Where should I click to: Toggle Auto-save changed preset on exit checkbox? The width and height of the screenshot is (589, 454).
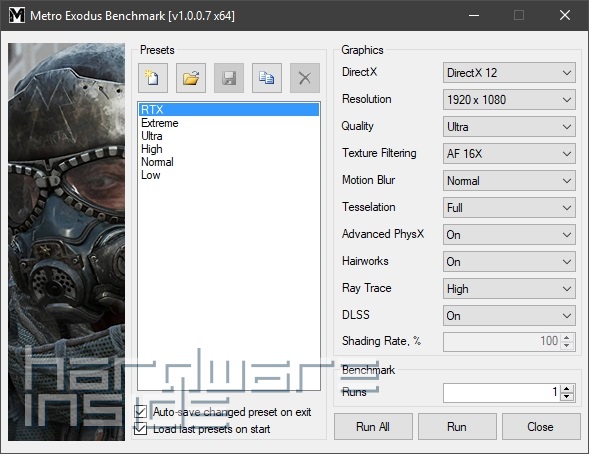[140, 412]
